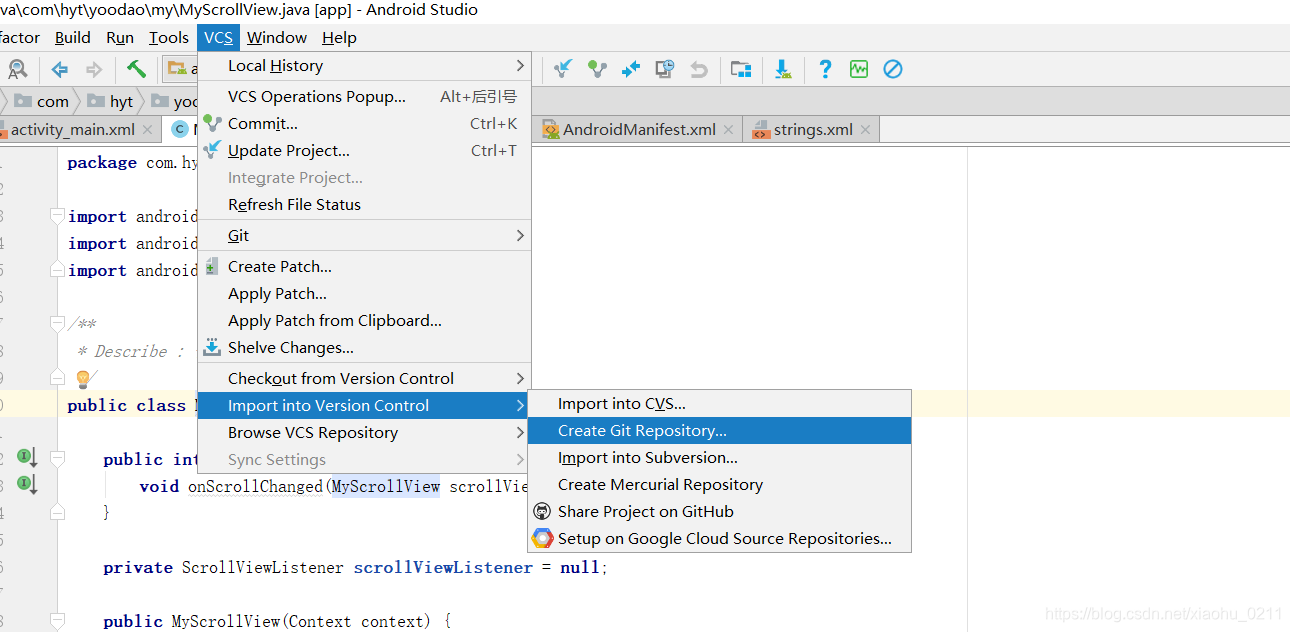Open the Run menu

point(120,37)
